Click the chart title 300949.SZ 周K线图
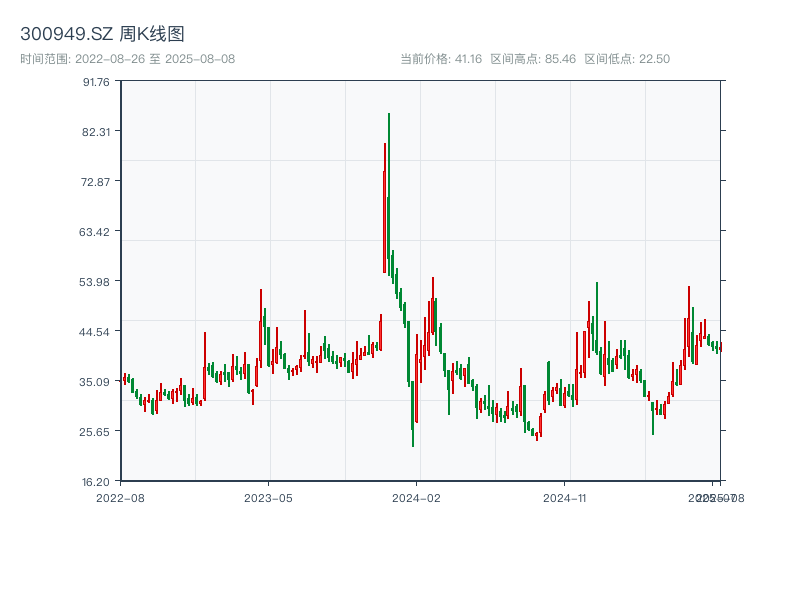 pos(102,34)
